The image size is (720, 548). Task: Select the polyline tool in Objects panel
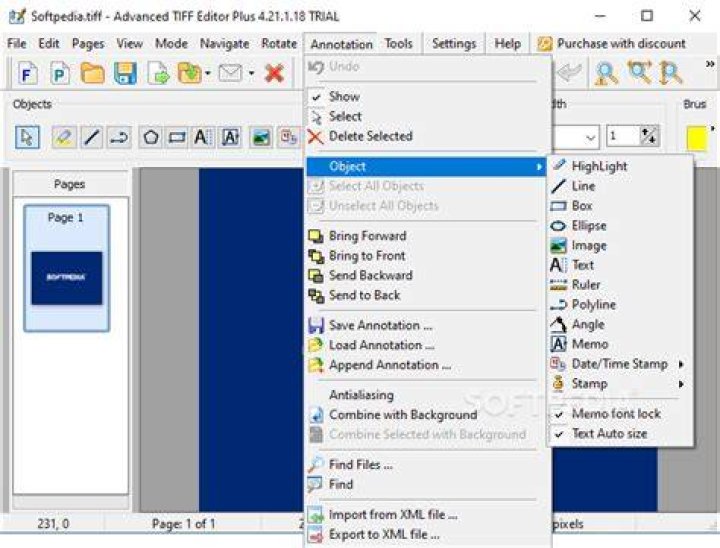pyautogui.click(x=119, y=137)
